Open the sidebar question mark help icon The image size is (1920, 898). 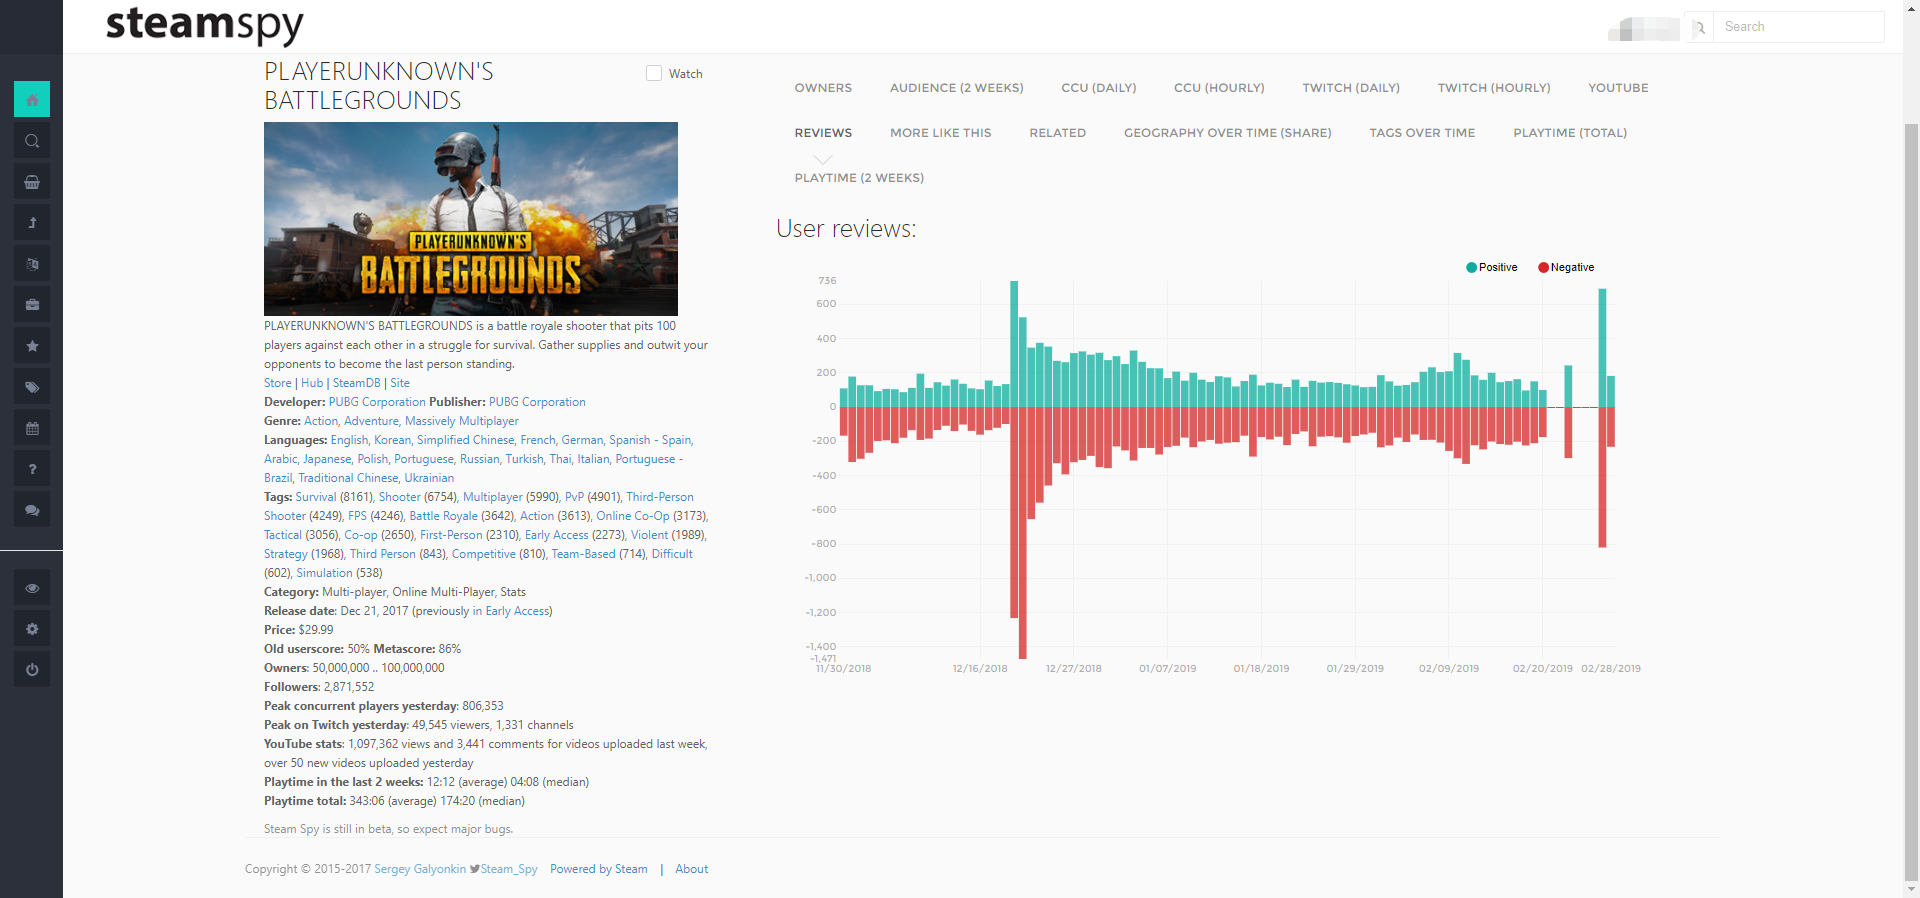(32, 469)
